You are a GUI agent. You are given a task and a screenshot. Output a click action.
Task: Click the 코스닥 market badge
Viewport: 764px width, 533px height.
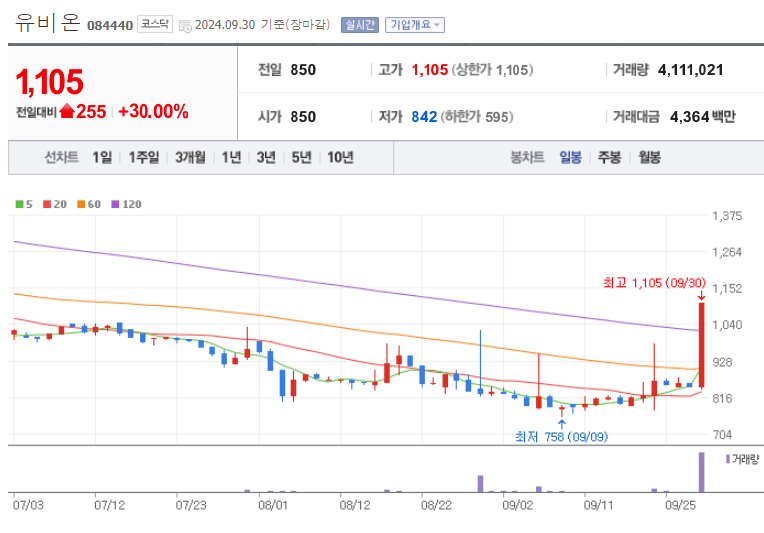155,24
